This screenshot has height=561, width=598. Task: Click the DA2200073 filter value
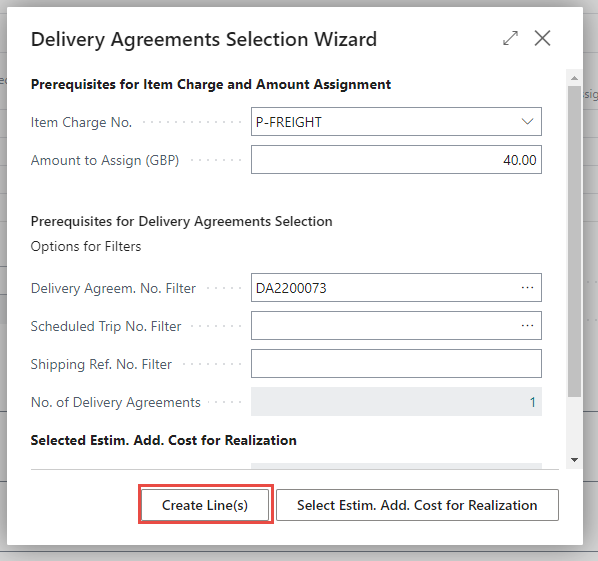pos(291,288)
